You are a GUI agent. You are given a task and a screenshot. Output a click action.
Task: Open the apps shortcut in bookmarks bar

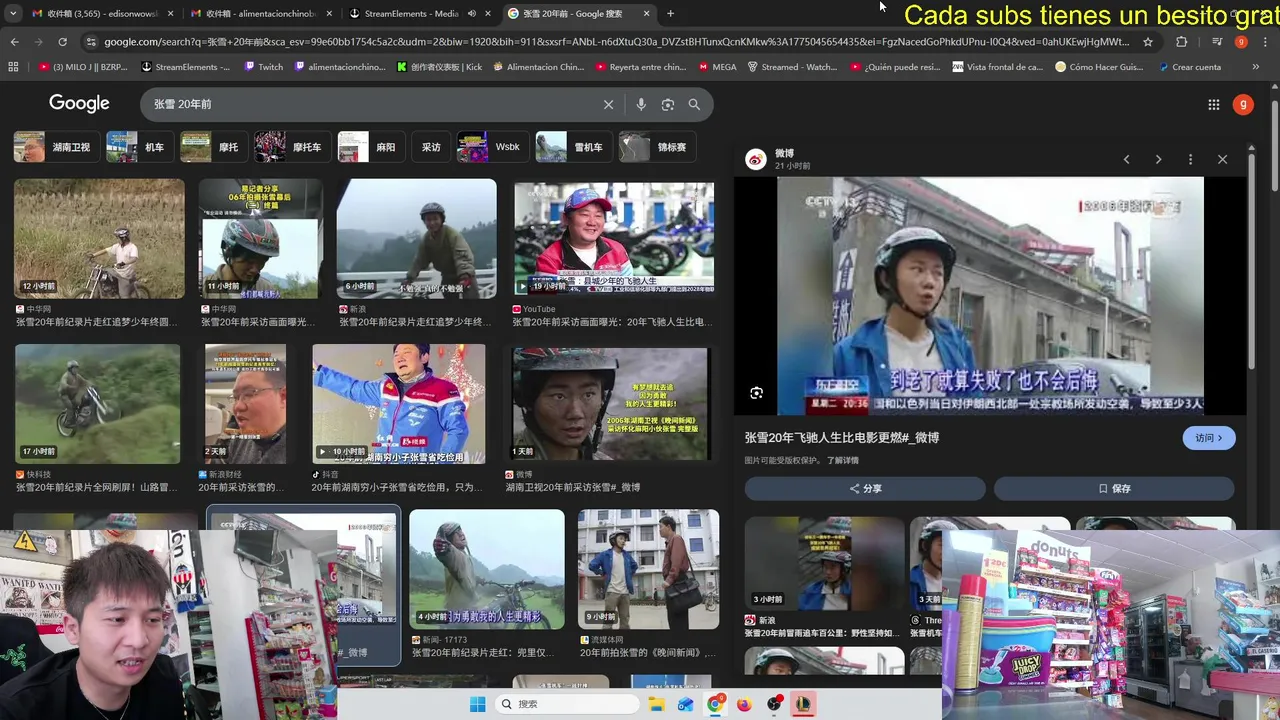point(13,67)
